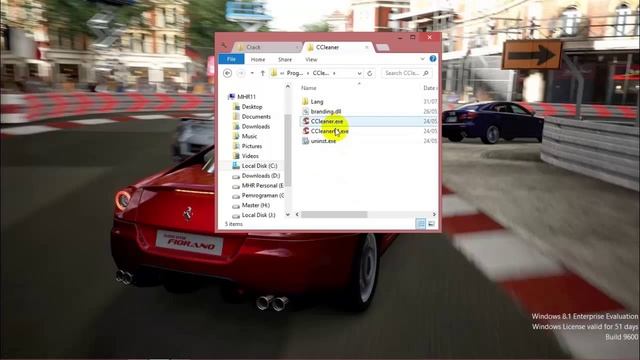Viewport: 640px width, 360px height.
Task: Open Pictures in navigation pane
Action: pos(251,146)
